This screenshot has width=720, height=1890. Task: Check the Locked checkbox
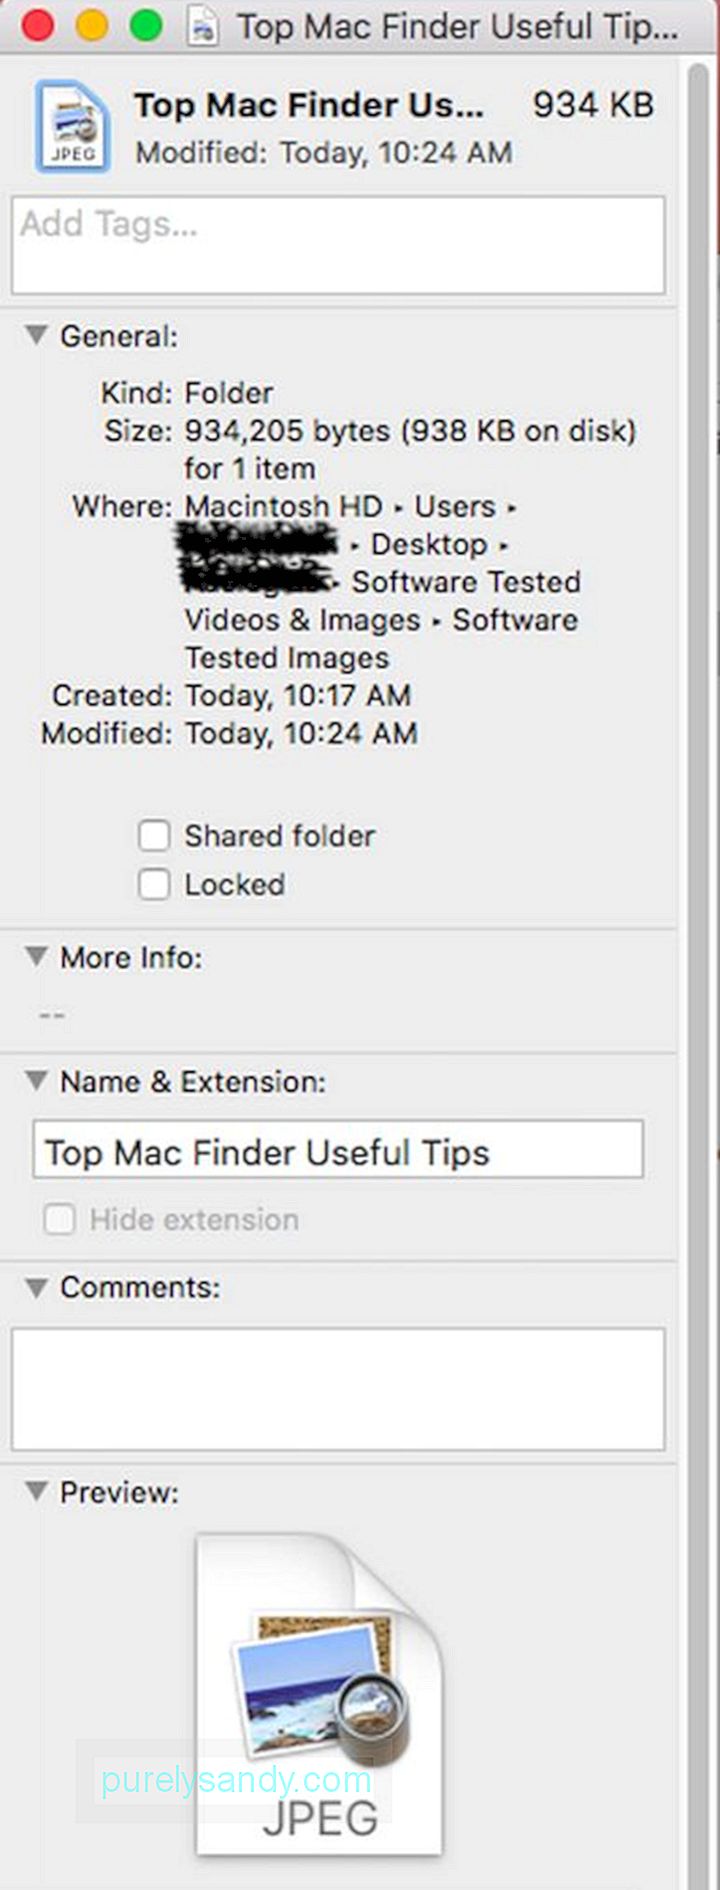tap(154, 884)
